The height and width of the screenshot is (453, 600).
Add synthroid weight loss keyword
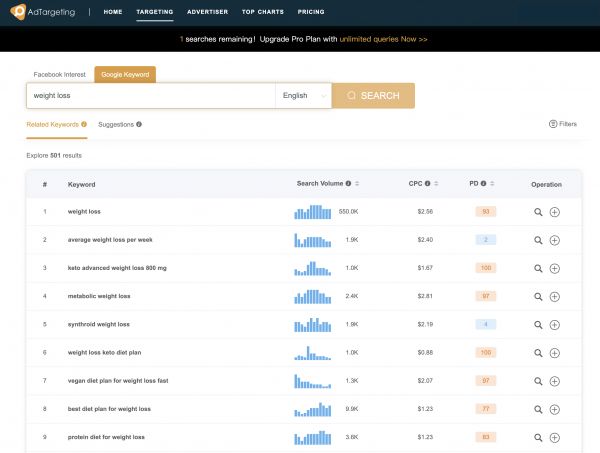tap(554, 325)
